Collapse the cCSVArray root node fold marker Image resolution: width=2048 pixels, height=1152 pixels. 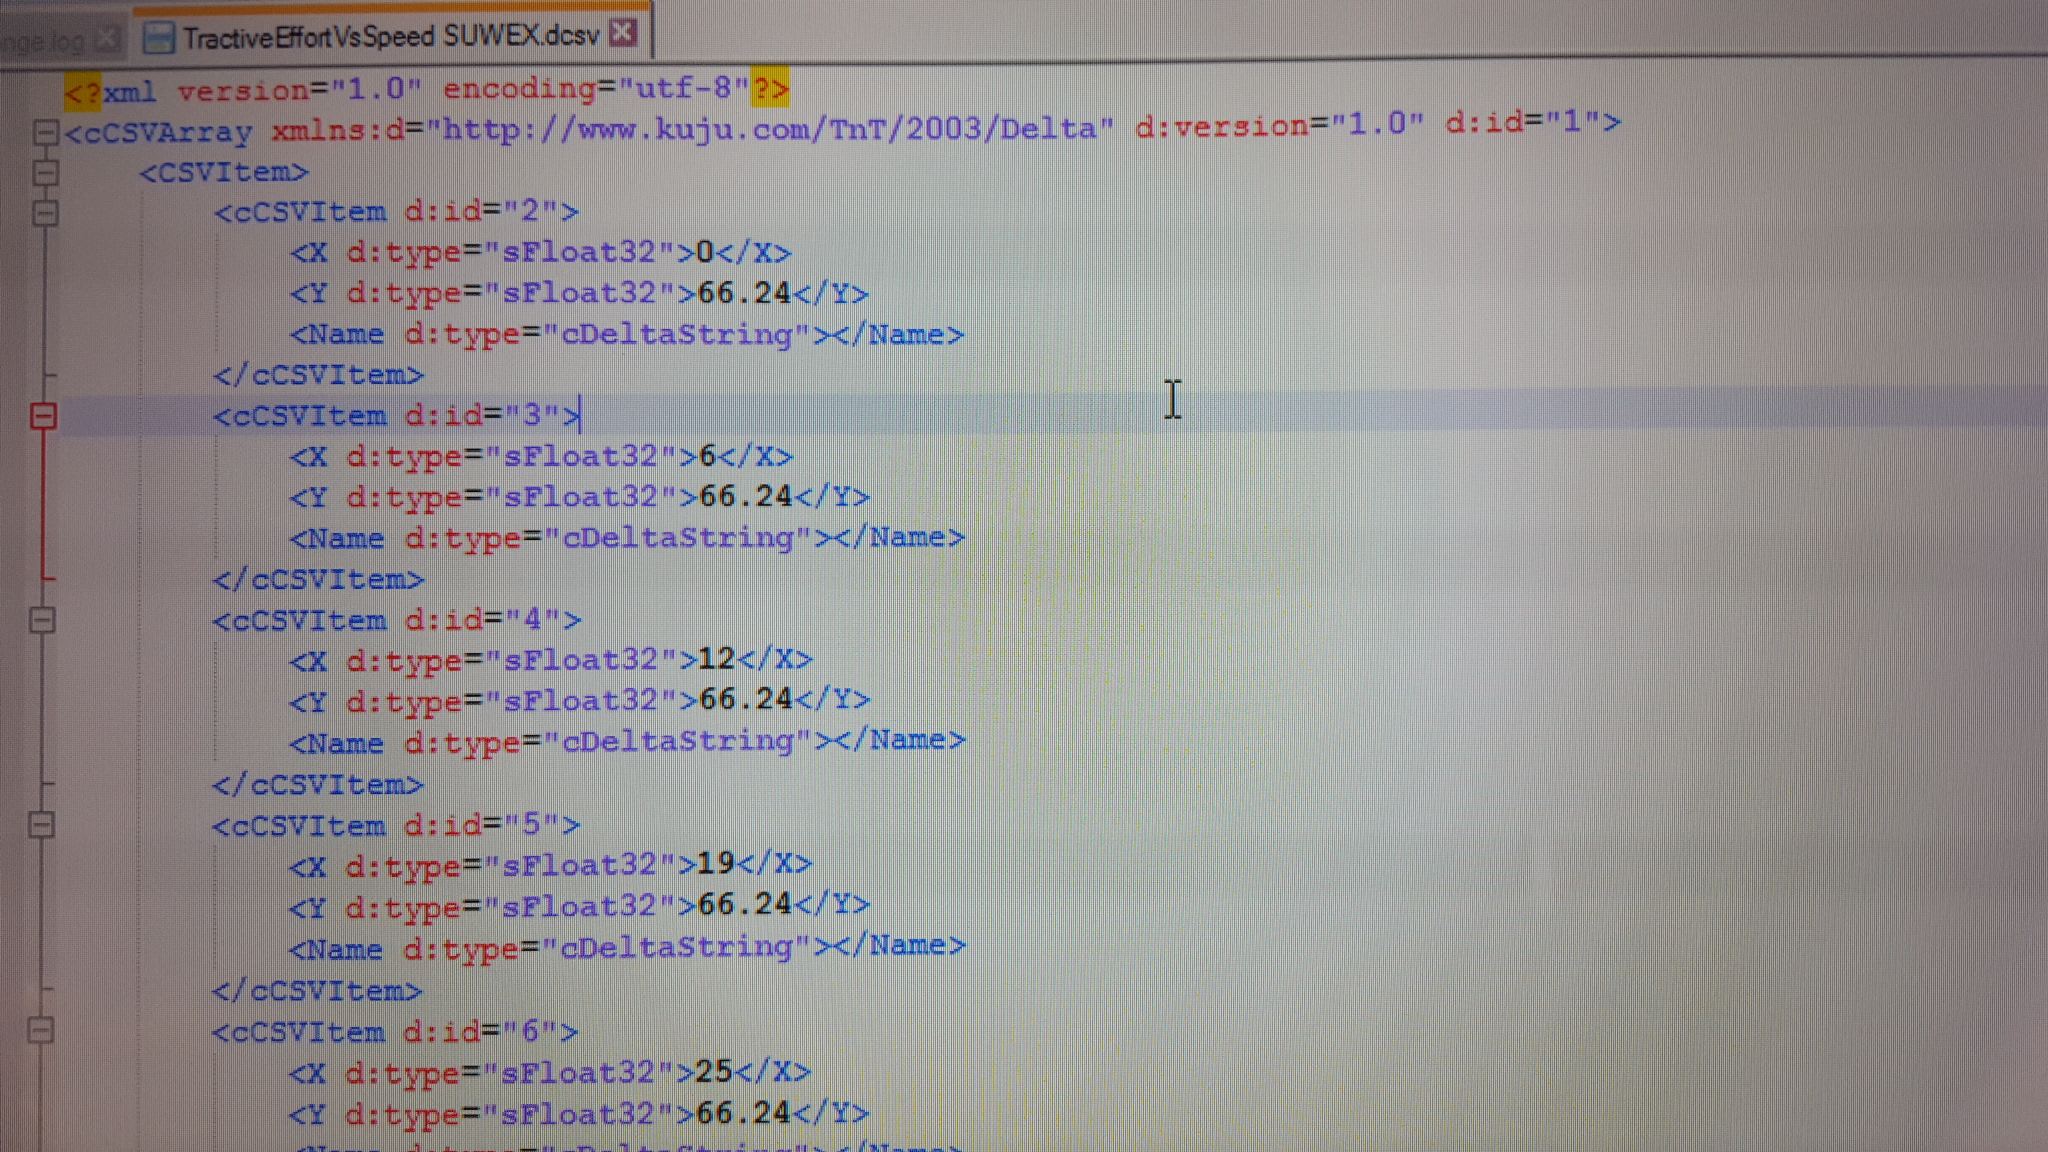coord(45,132)
